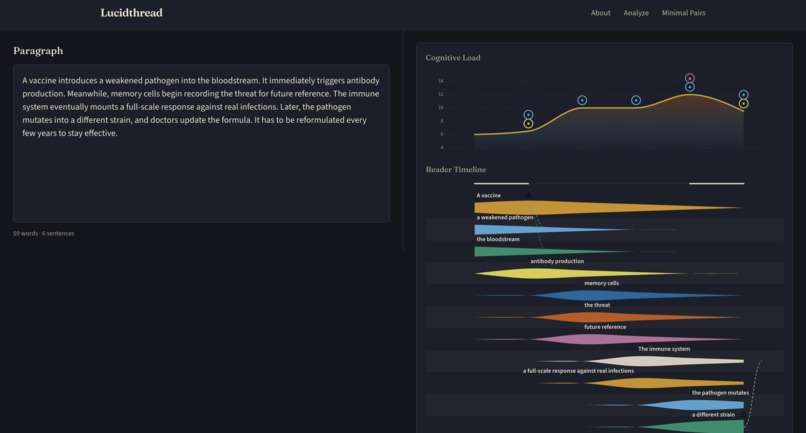The height and width of the screenshot is (433, 806).
Task: Click the Paragraph heading
Action: point(38,51)
